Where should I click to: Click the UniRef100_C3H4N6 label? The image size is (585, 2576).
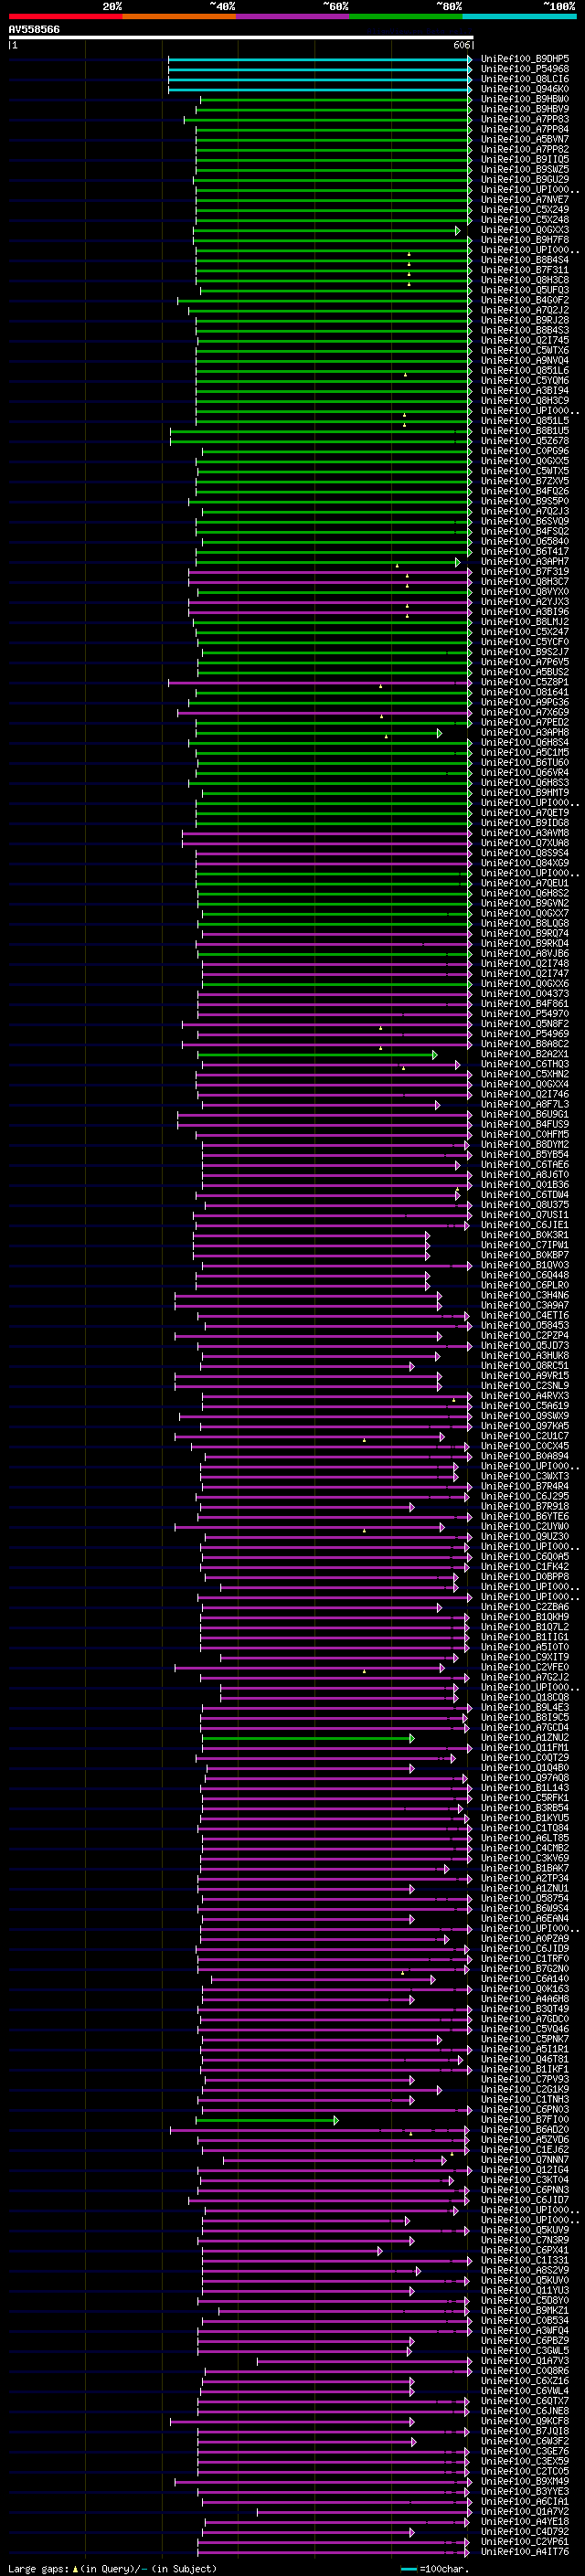(525, 1295)
